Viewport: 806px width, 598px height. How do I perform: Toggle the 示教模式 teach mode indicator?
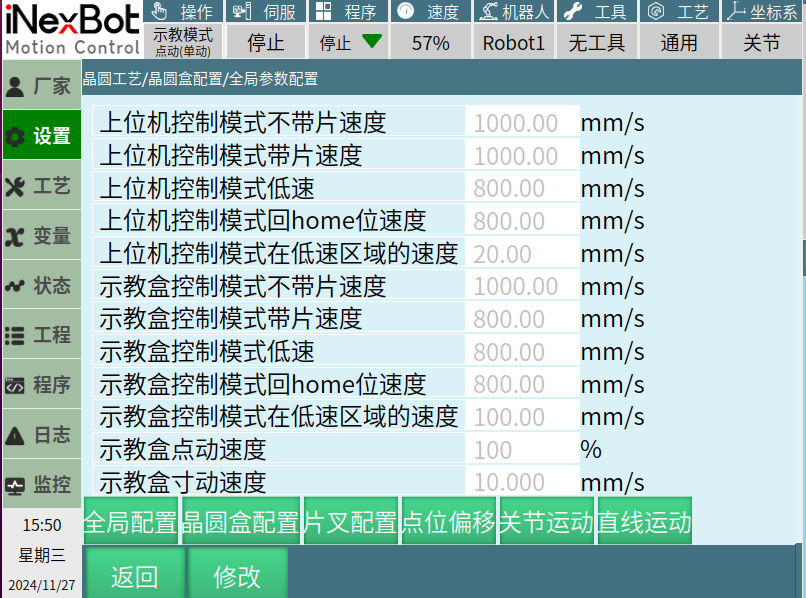tap(183, 42)
